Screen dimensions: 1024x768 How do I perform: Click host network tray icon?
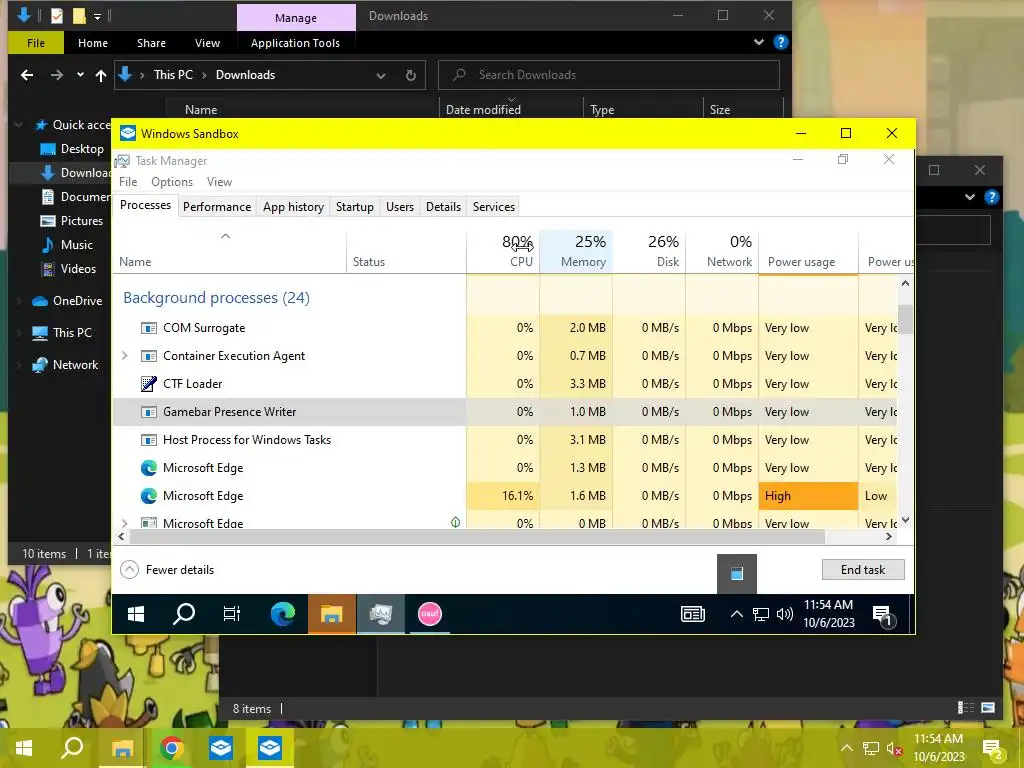tap(871, 748)
